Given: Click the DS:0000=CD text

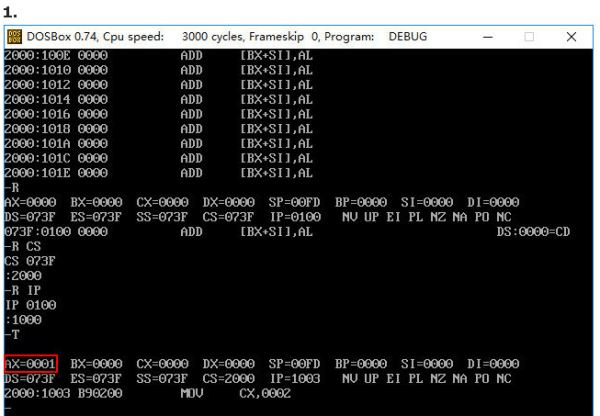Looking at the screenshot, I should tap(533, 232).
